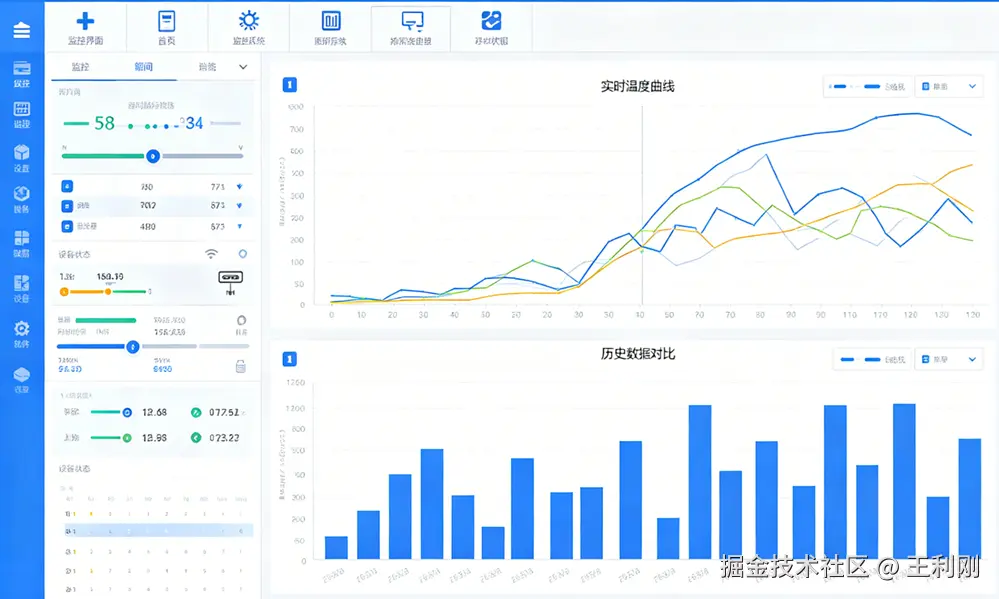Click the black device connector icon
The width and height of the screenshot is (999, 599).
coord(231,281)
